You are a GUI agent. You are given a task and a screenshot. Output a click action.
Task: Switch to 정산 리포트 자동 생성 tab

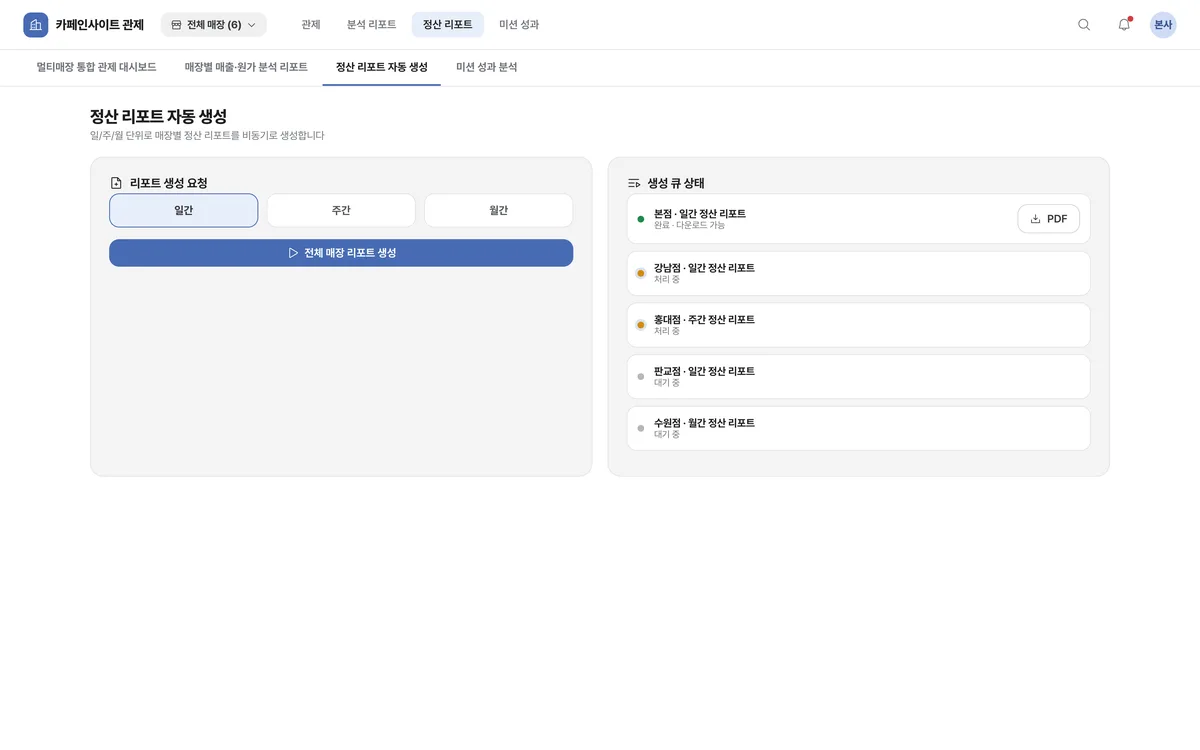point(382,67)
